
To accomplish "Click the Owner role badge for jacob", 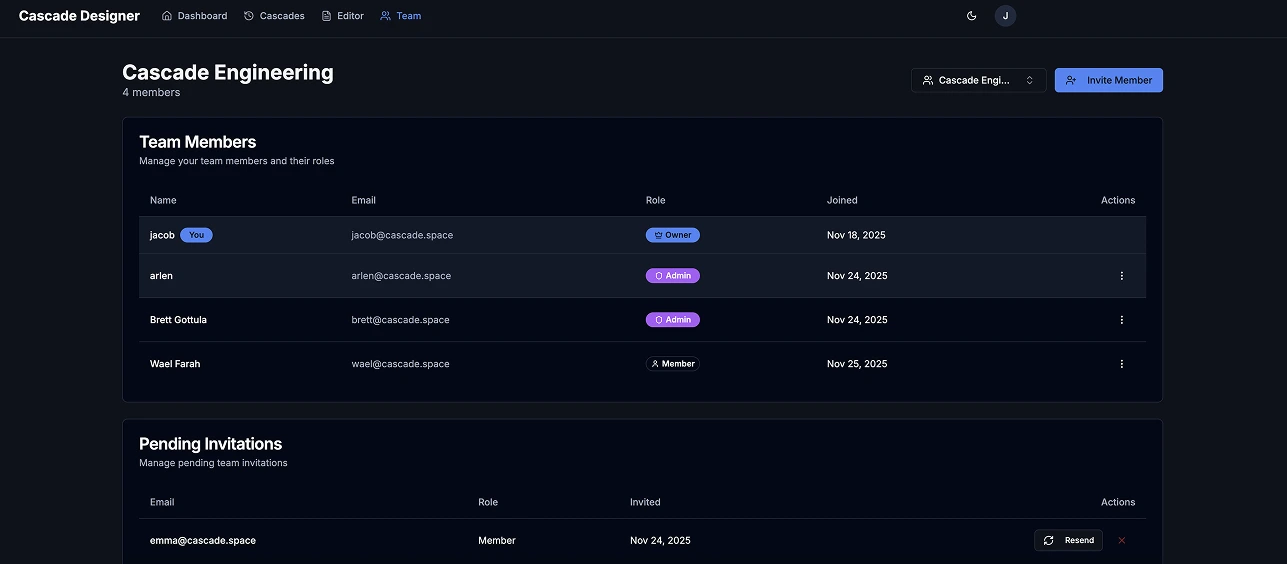I will coord(672,235).
